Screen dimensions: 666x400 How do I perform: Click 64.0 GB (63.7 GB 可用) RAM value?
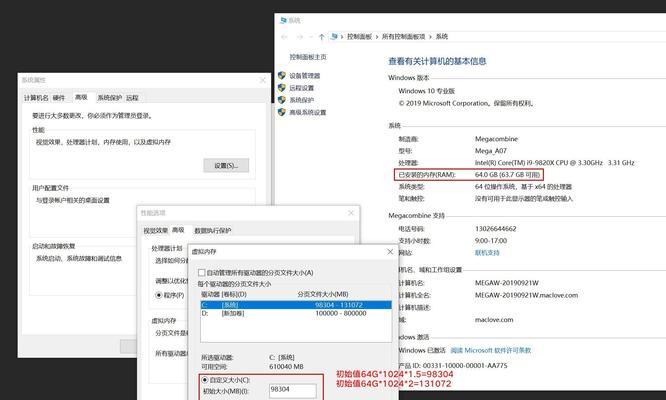[x=507, y=175]
